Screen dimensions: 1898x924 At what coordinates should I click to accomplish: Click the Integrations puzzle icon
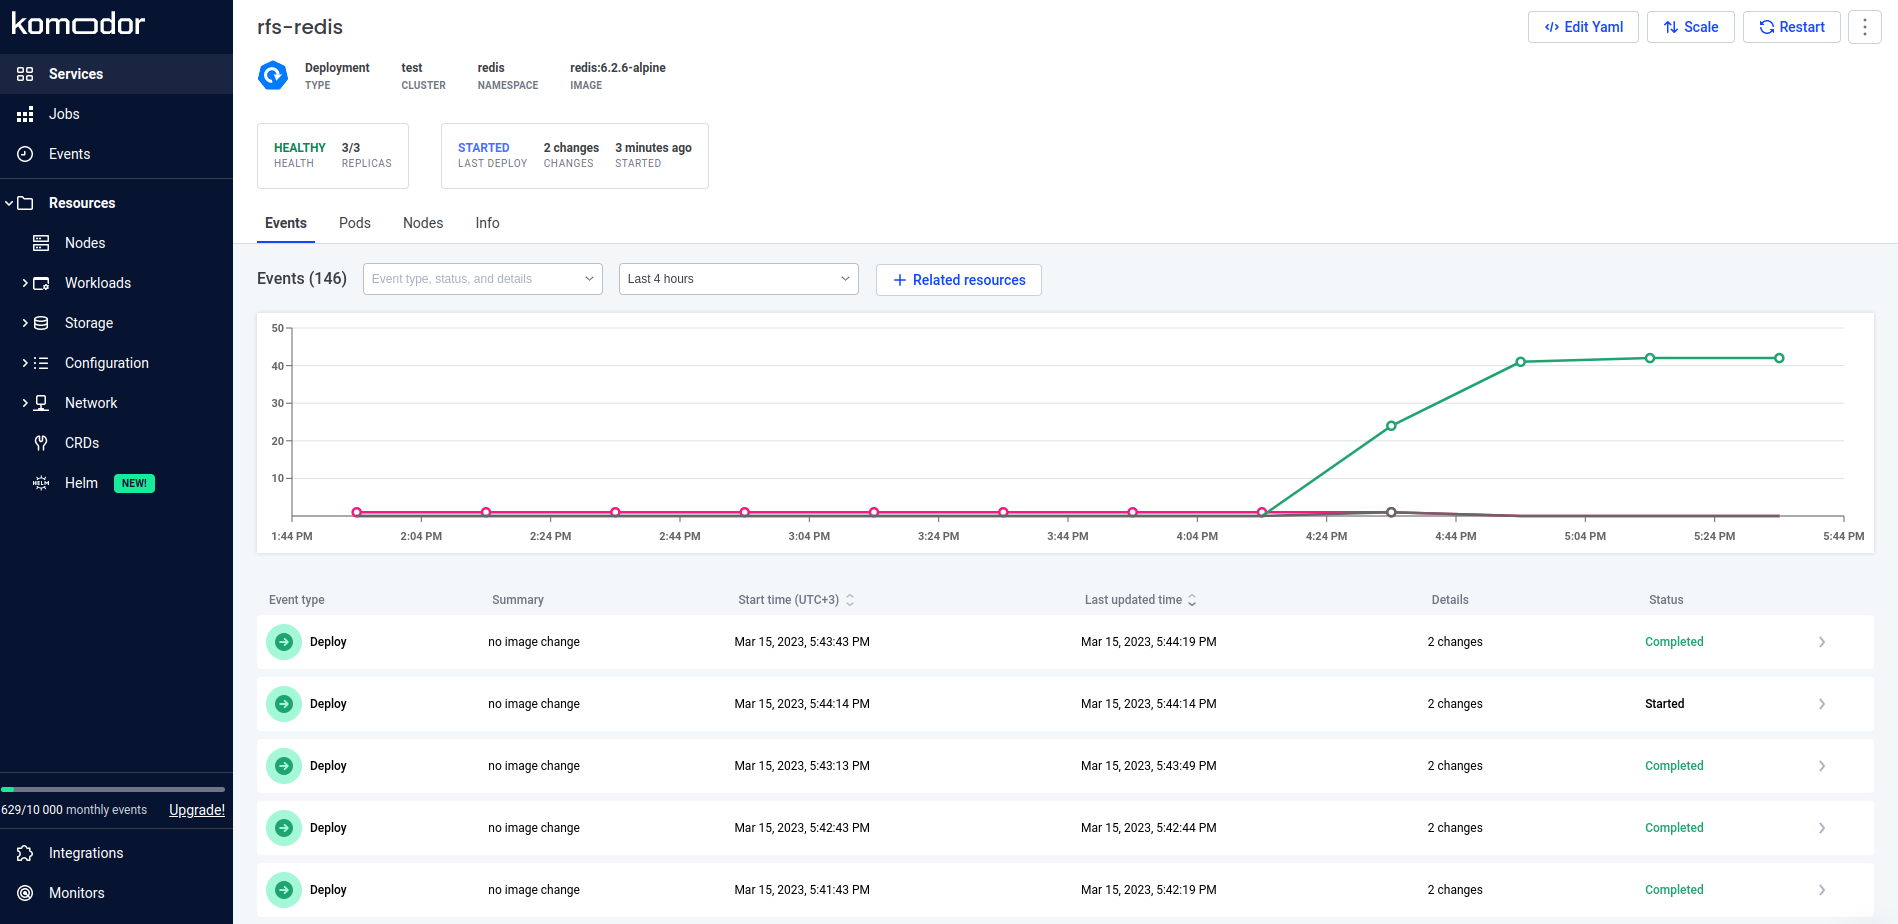pos(26,853)
